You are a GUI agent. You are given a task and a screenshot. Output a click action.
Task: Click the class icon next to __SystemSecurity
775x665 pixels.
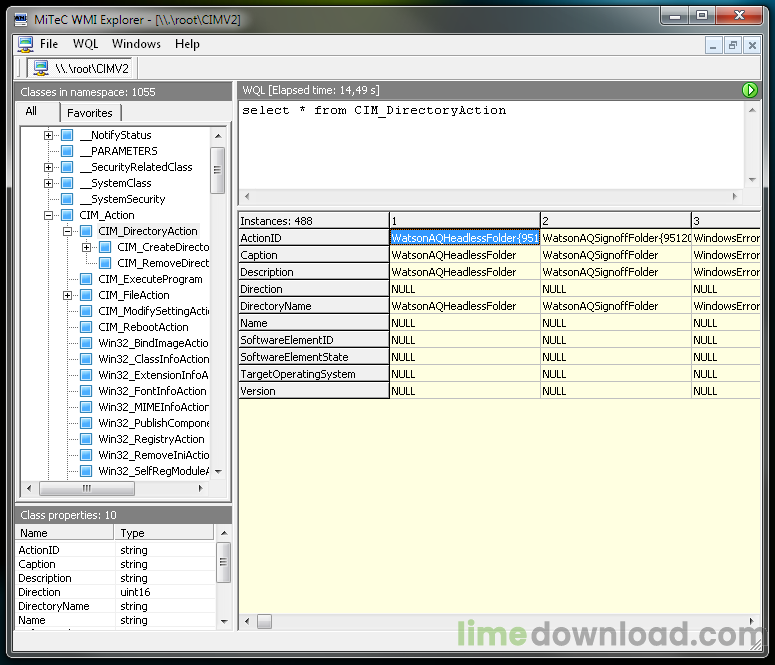click(x=67, y=199)
